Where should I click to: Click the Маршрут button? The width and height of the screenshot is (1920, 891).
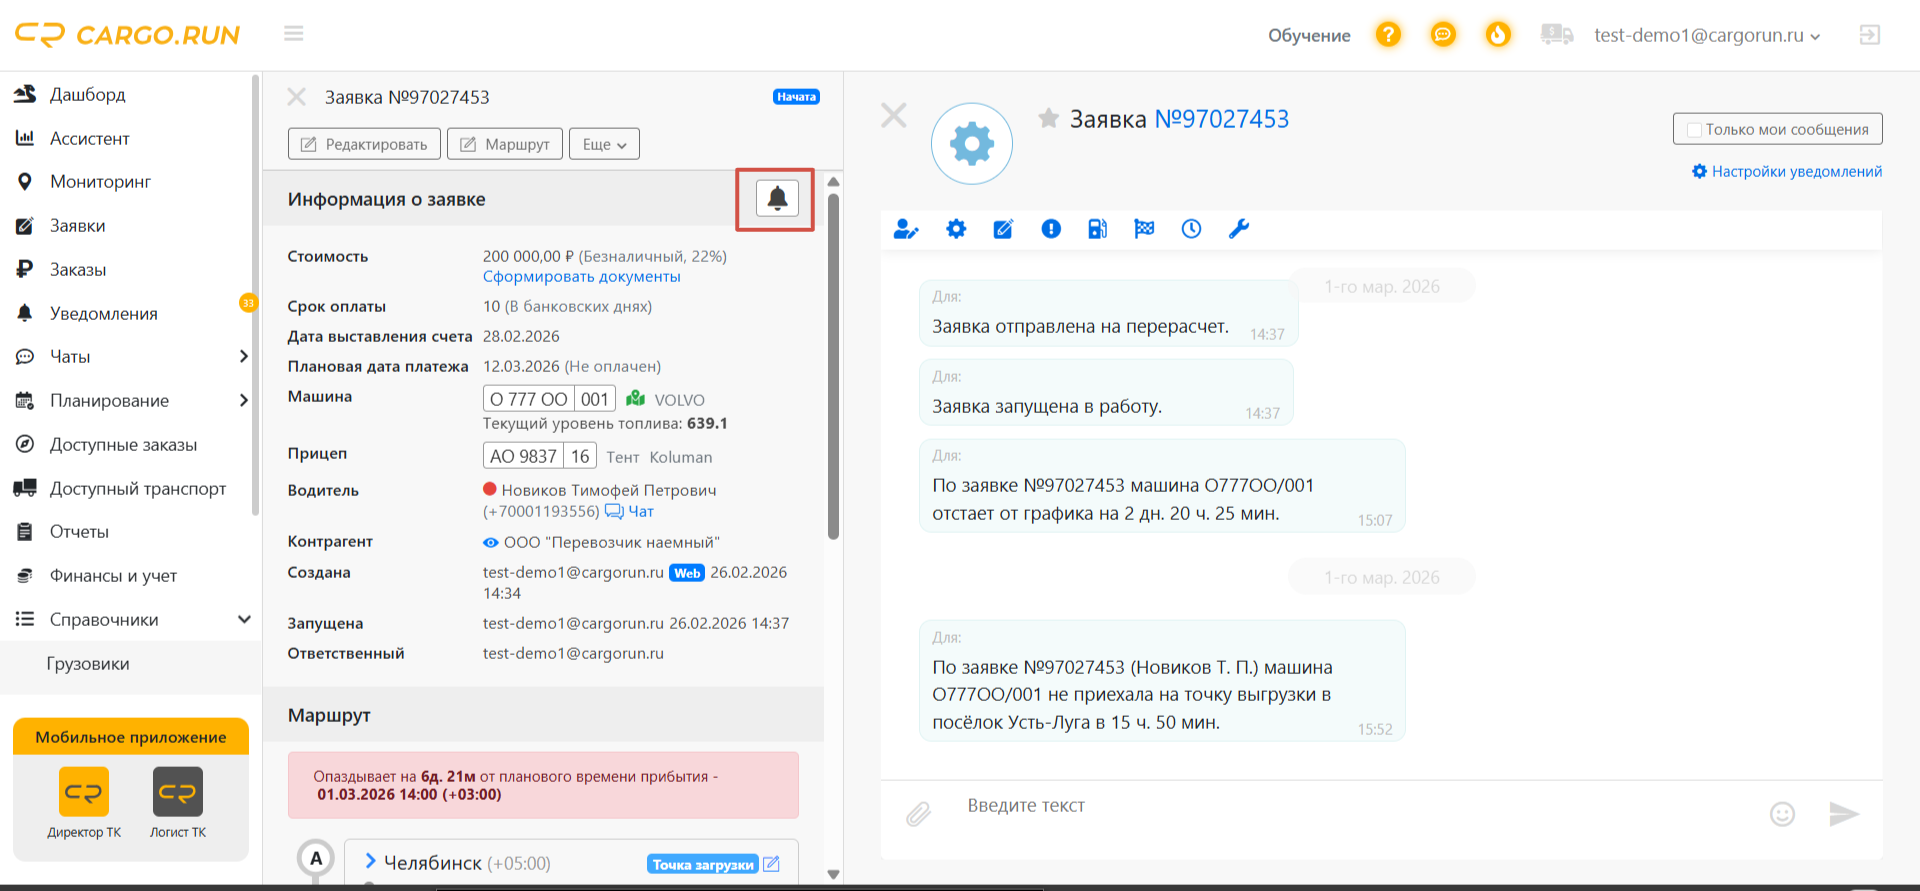505,144
